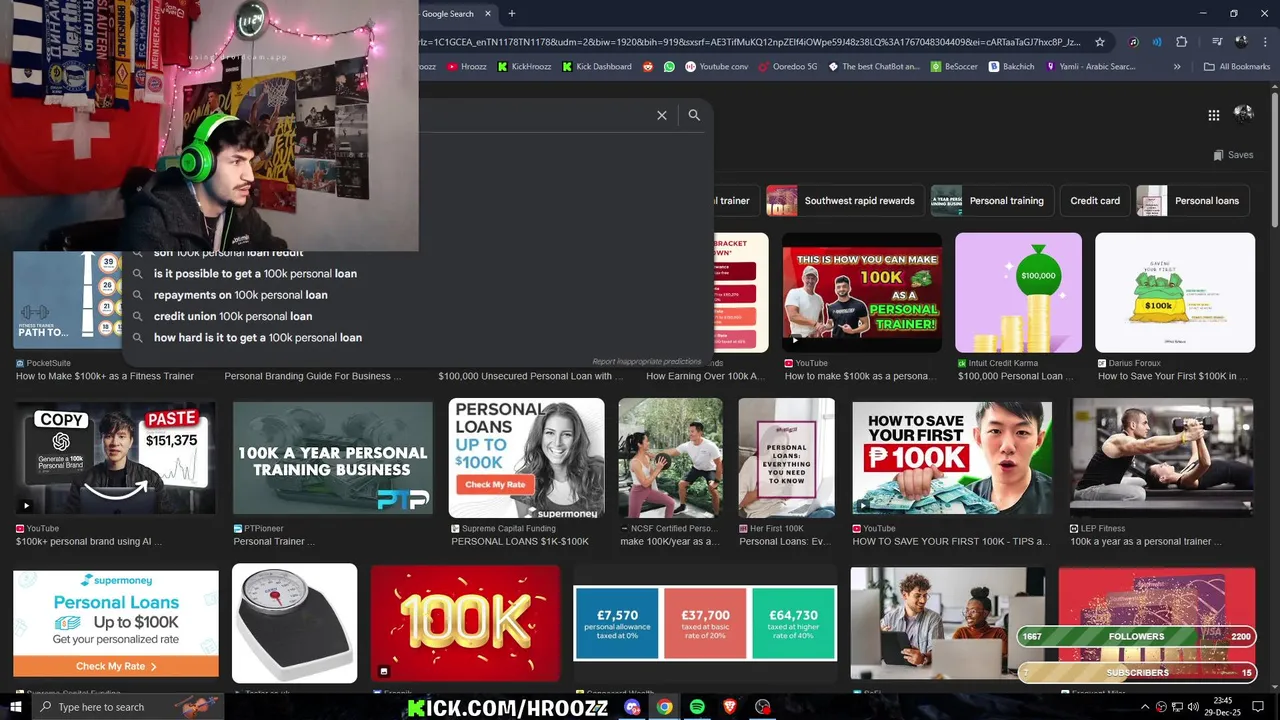This screenshot has width=1280, height=720.
Task: Open Windows Start menu
Action: pyautogui.click(x=15, y=707)
